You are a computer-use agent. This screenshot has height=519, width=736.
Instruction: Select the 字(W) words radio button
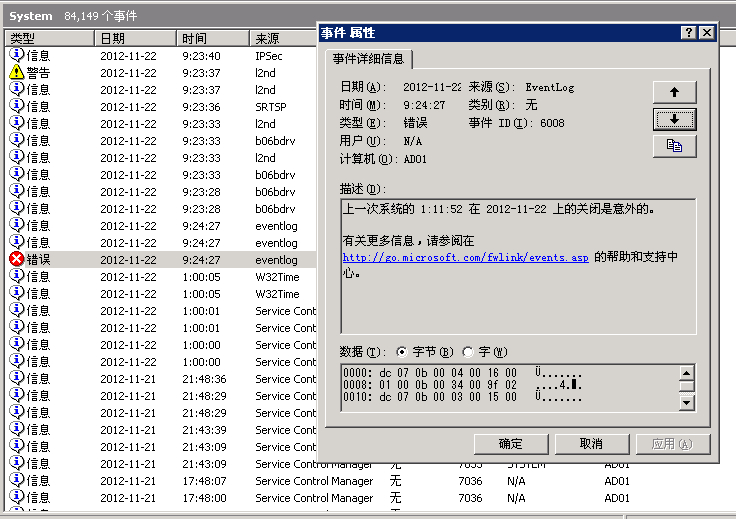pyautogui.click(x=468, y=352)
